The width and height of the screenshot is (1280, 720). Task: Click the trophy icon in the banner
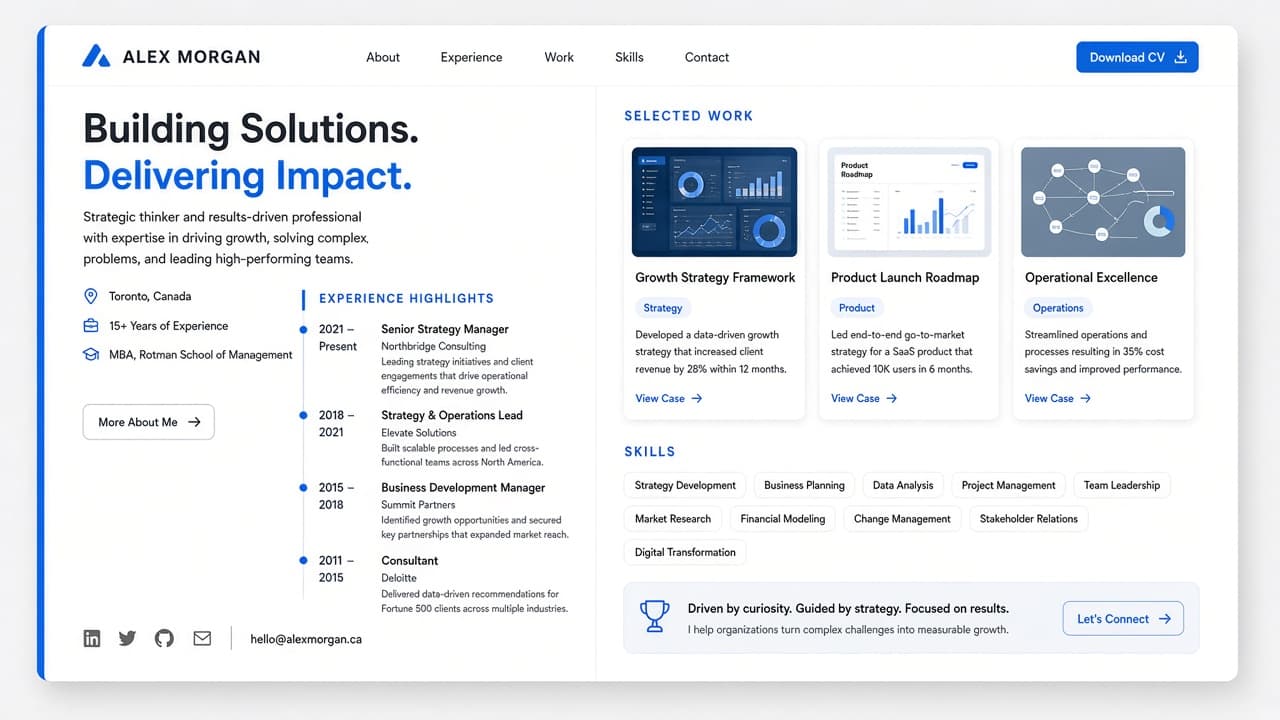click(654, 617)
